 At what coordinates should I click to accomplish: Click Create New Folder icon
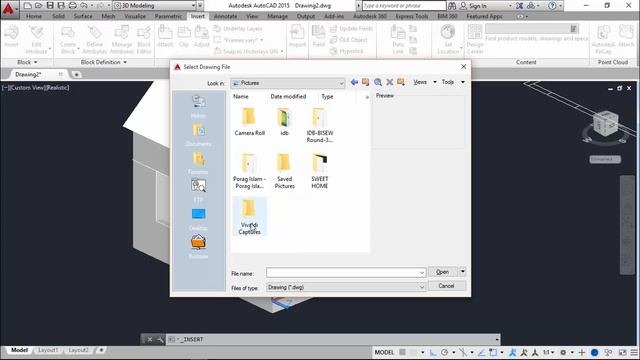401,82
